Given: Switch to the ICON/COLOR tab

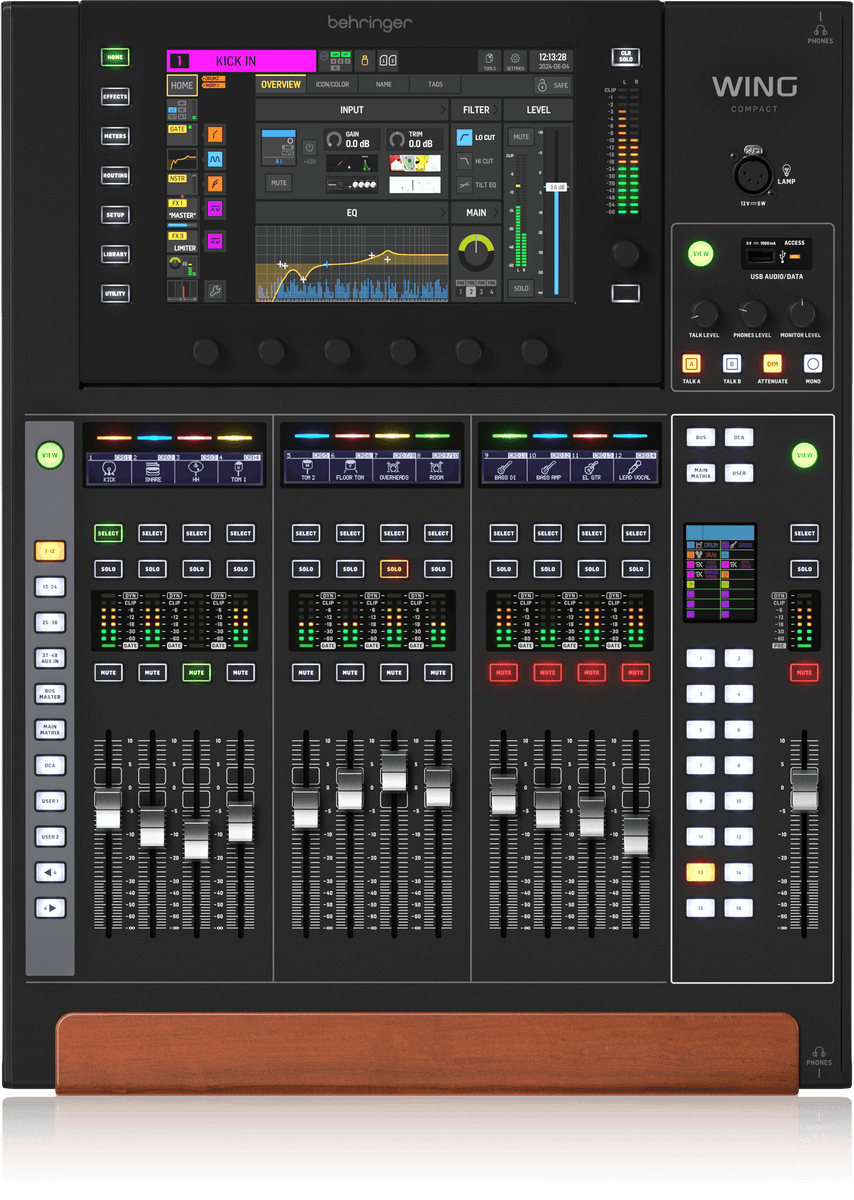Looking at the screenshot, I should click(332, 85).
